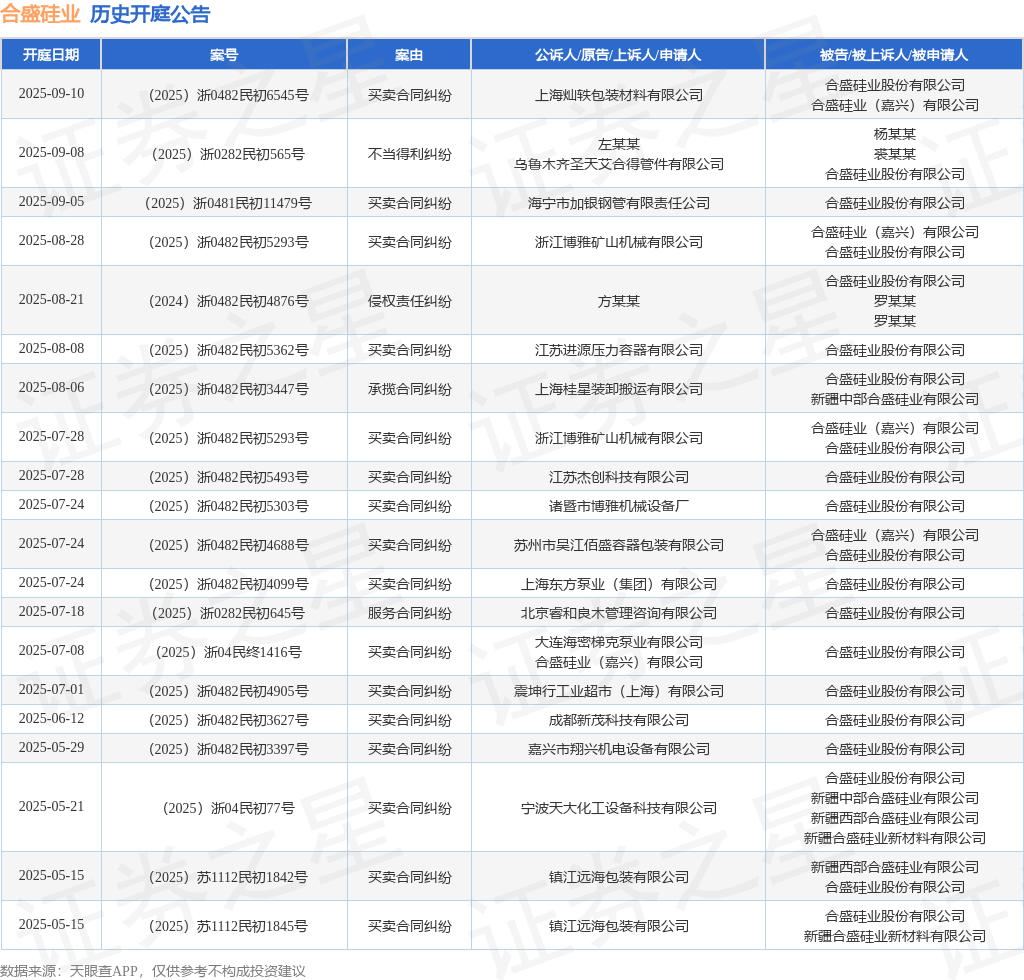The image size is (1024, 980).
Task: Click plaintiff 苏州市吴江佰盛容器包装有限公司
Action: 618,545
